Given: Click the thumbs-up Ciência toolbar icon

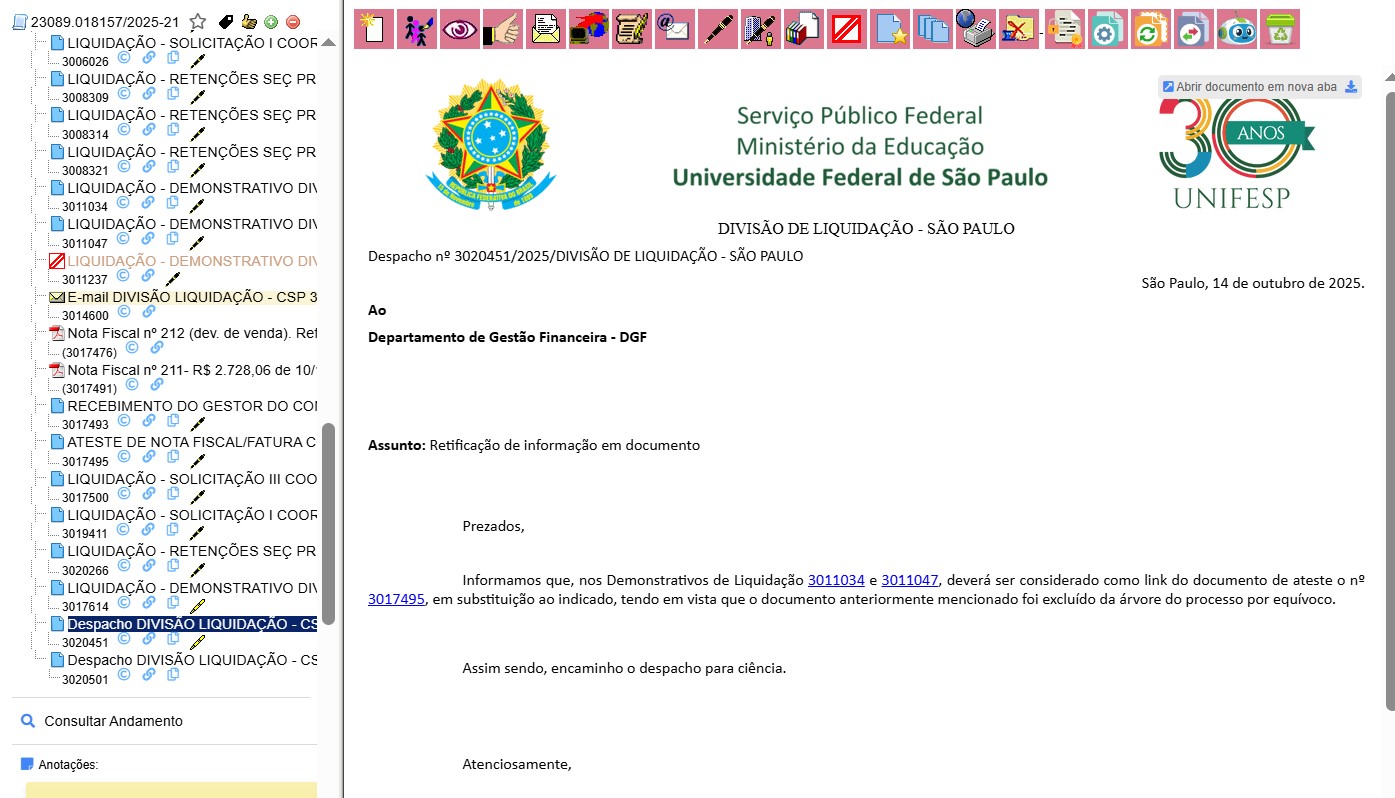Looking at the screenshot, I should (x=503, y=29).
